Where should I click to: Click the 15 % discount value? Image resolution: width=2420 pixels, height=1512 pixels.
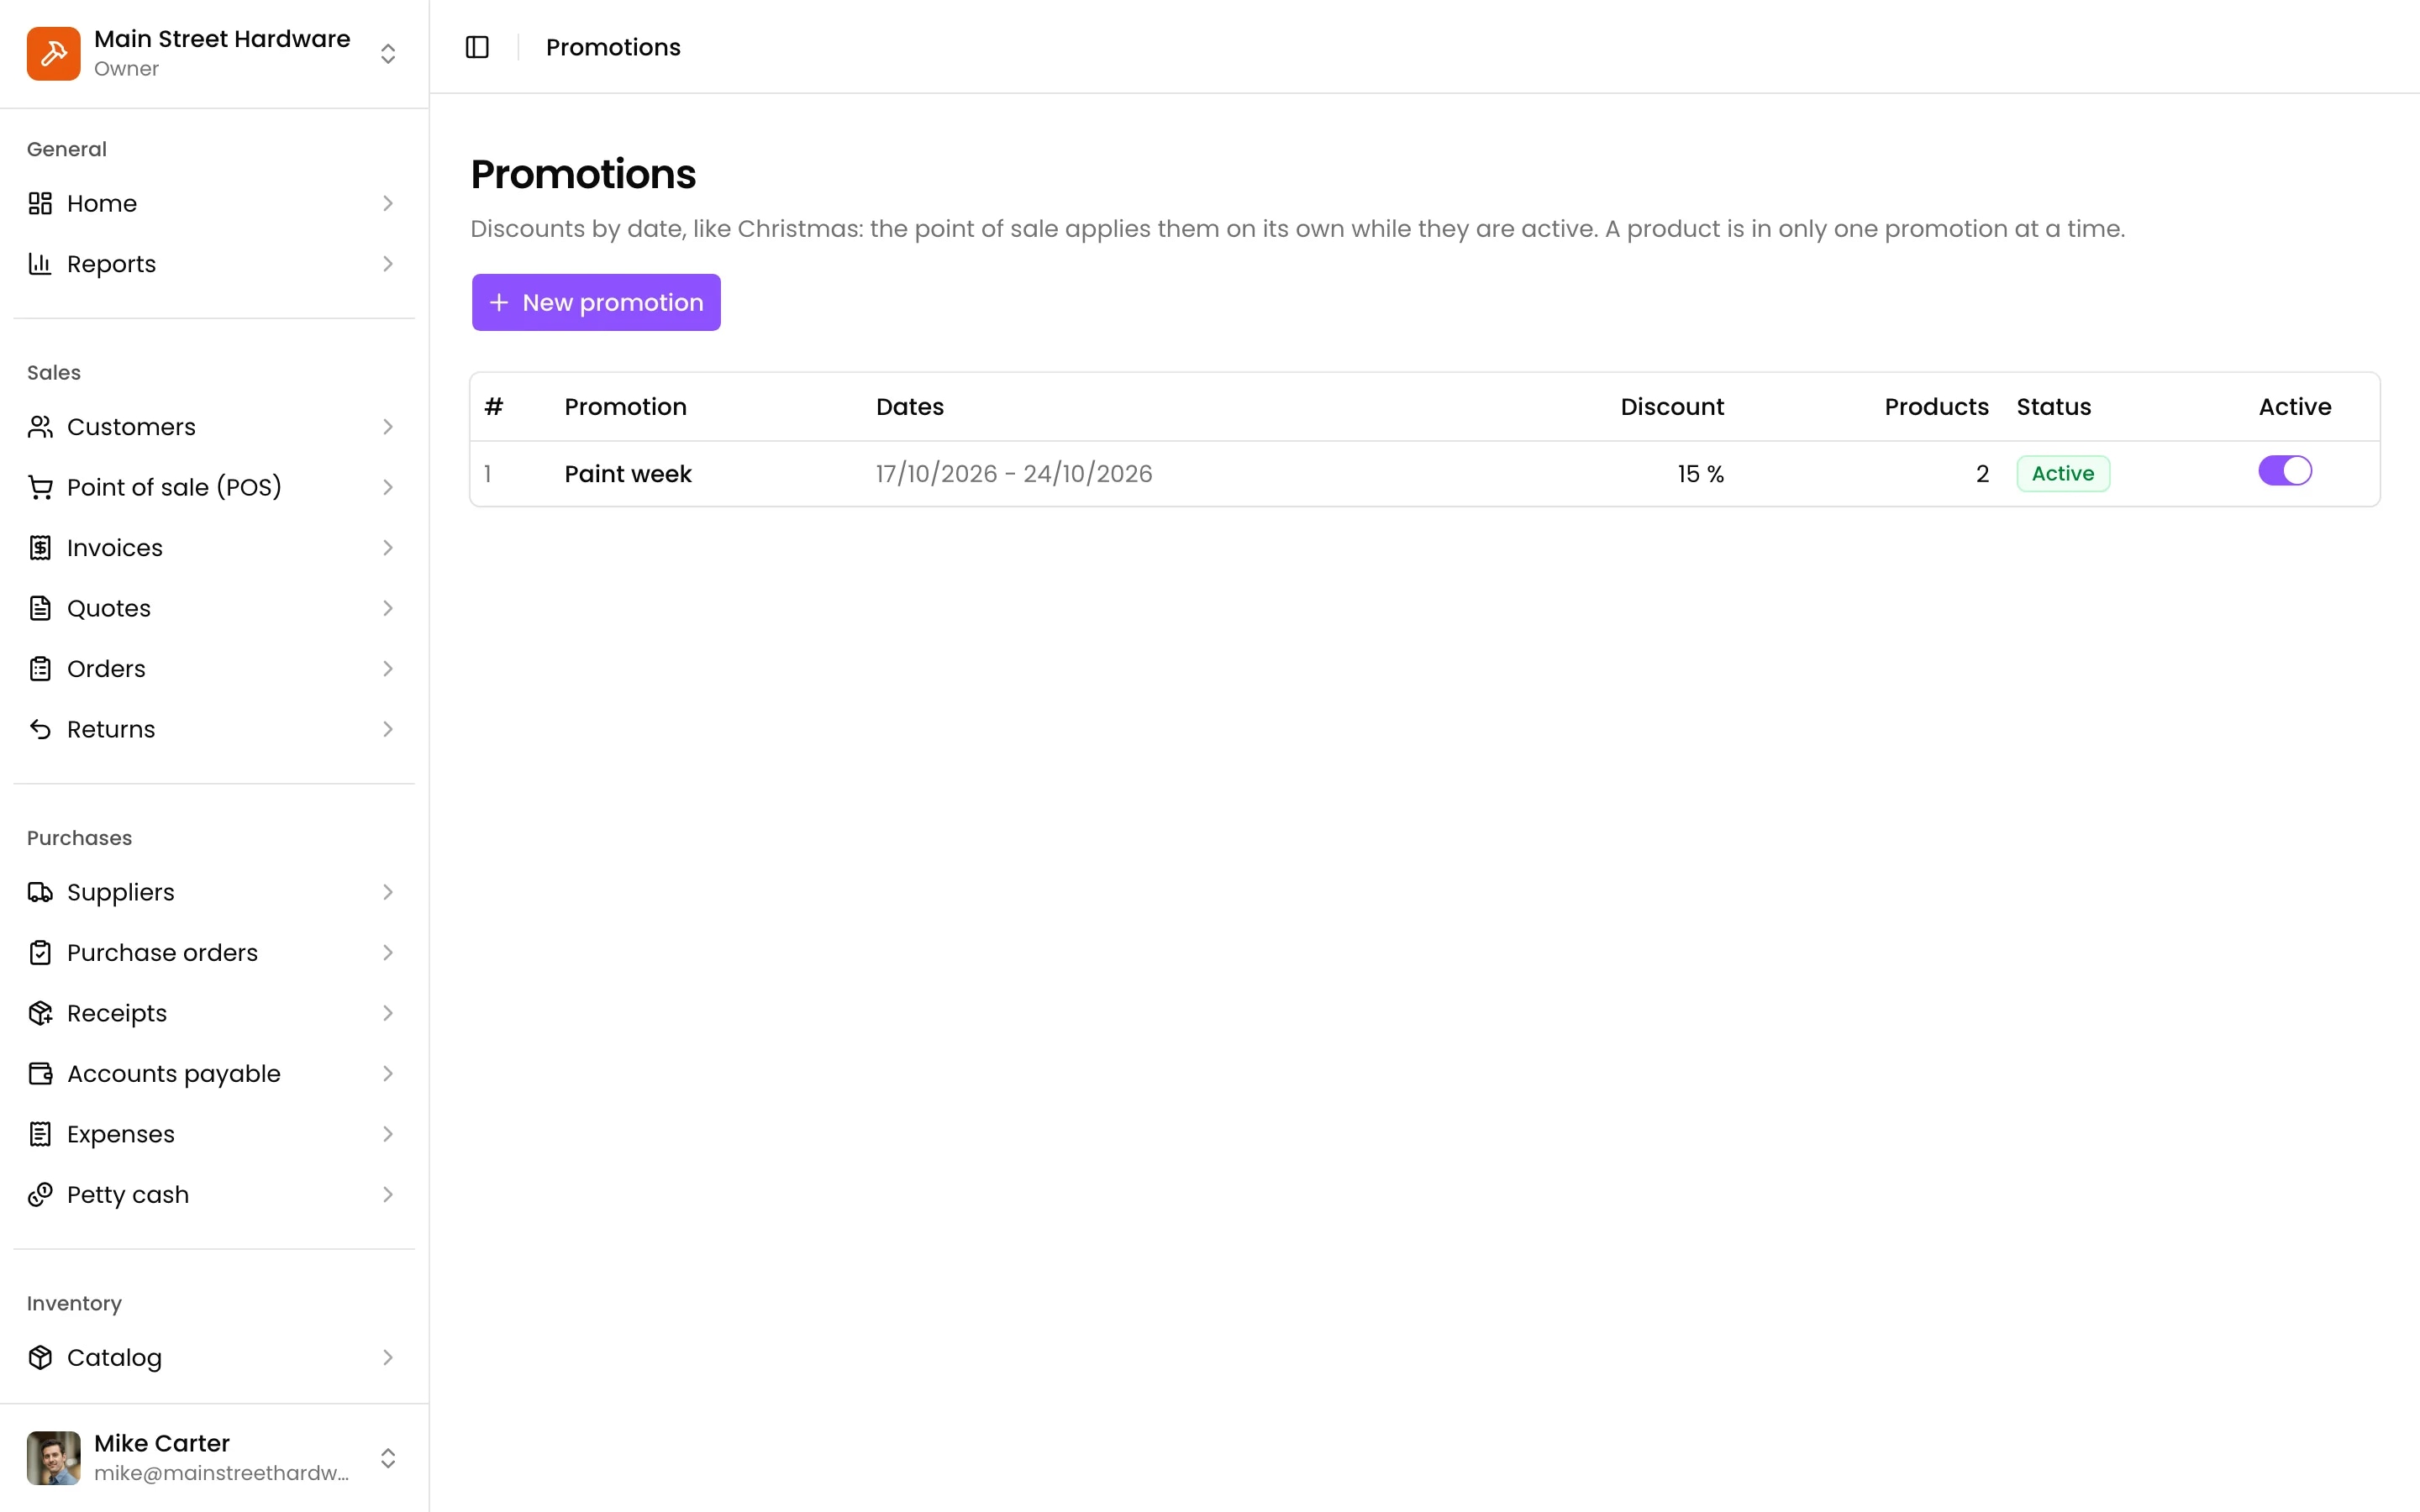(1700, 474)
